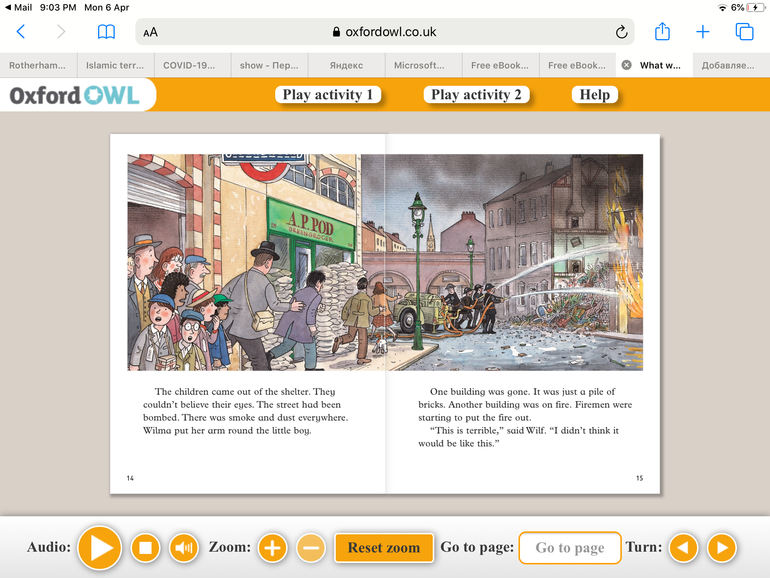
Task: Reload the page in Safari
Action: [621, 32]
